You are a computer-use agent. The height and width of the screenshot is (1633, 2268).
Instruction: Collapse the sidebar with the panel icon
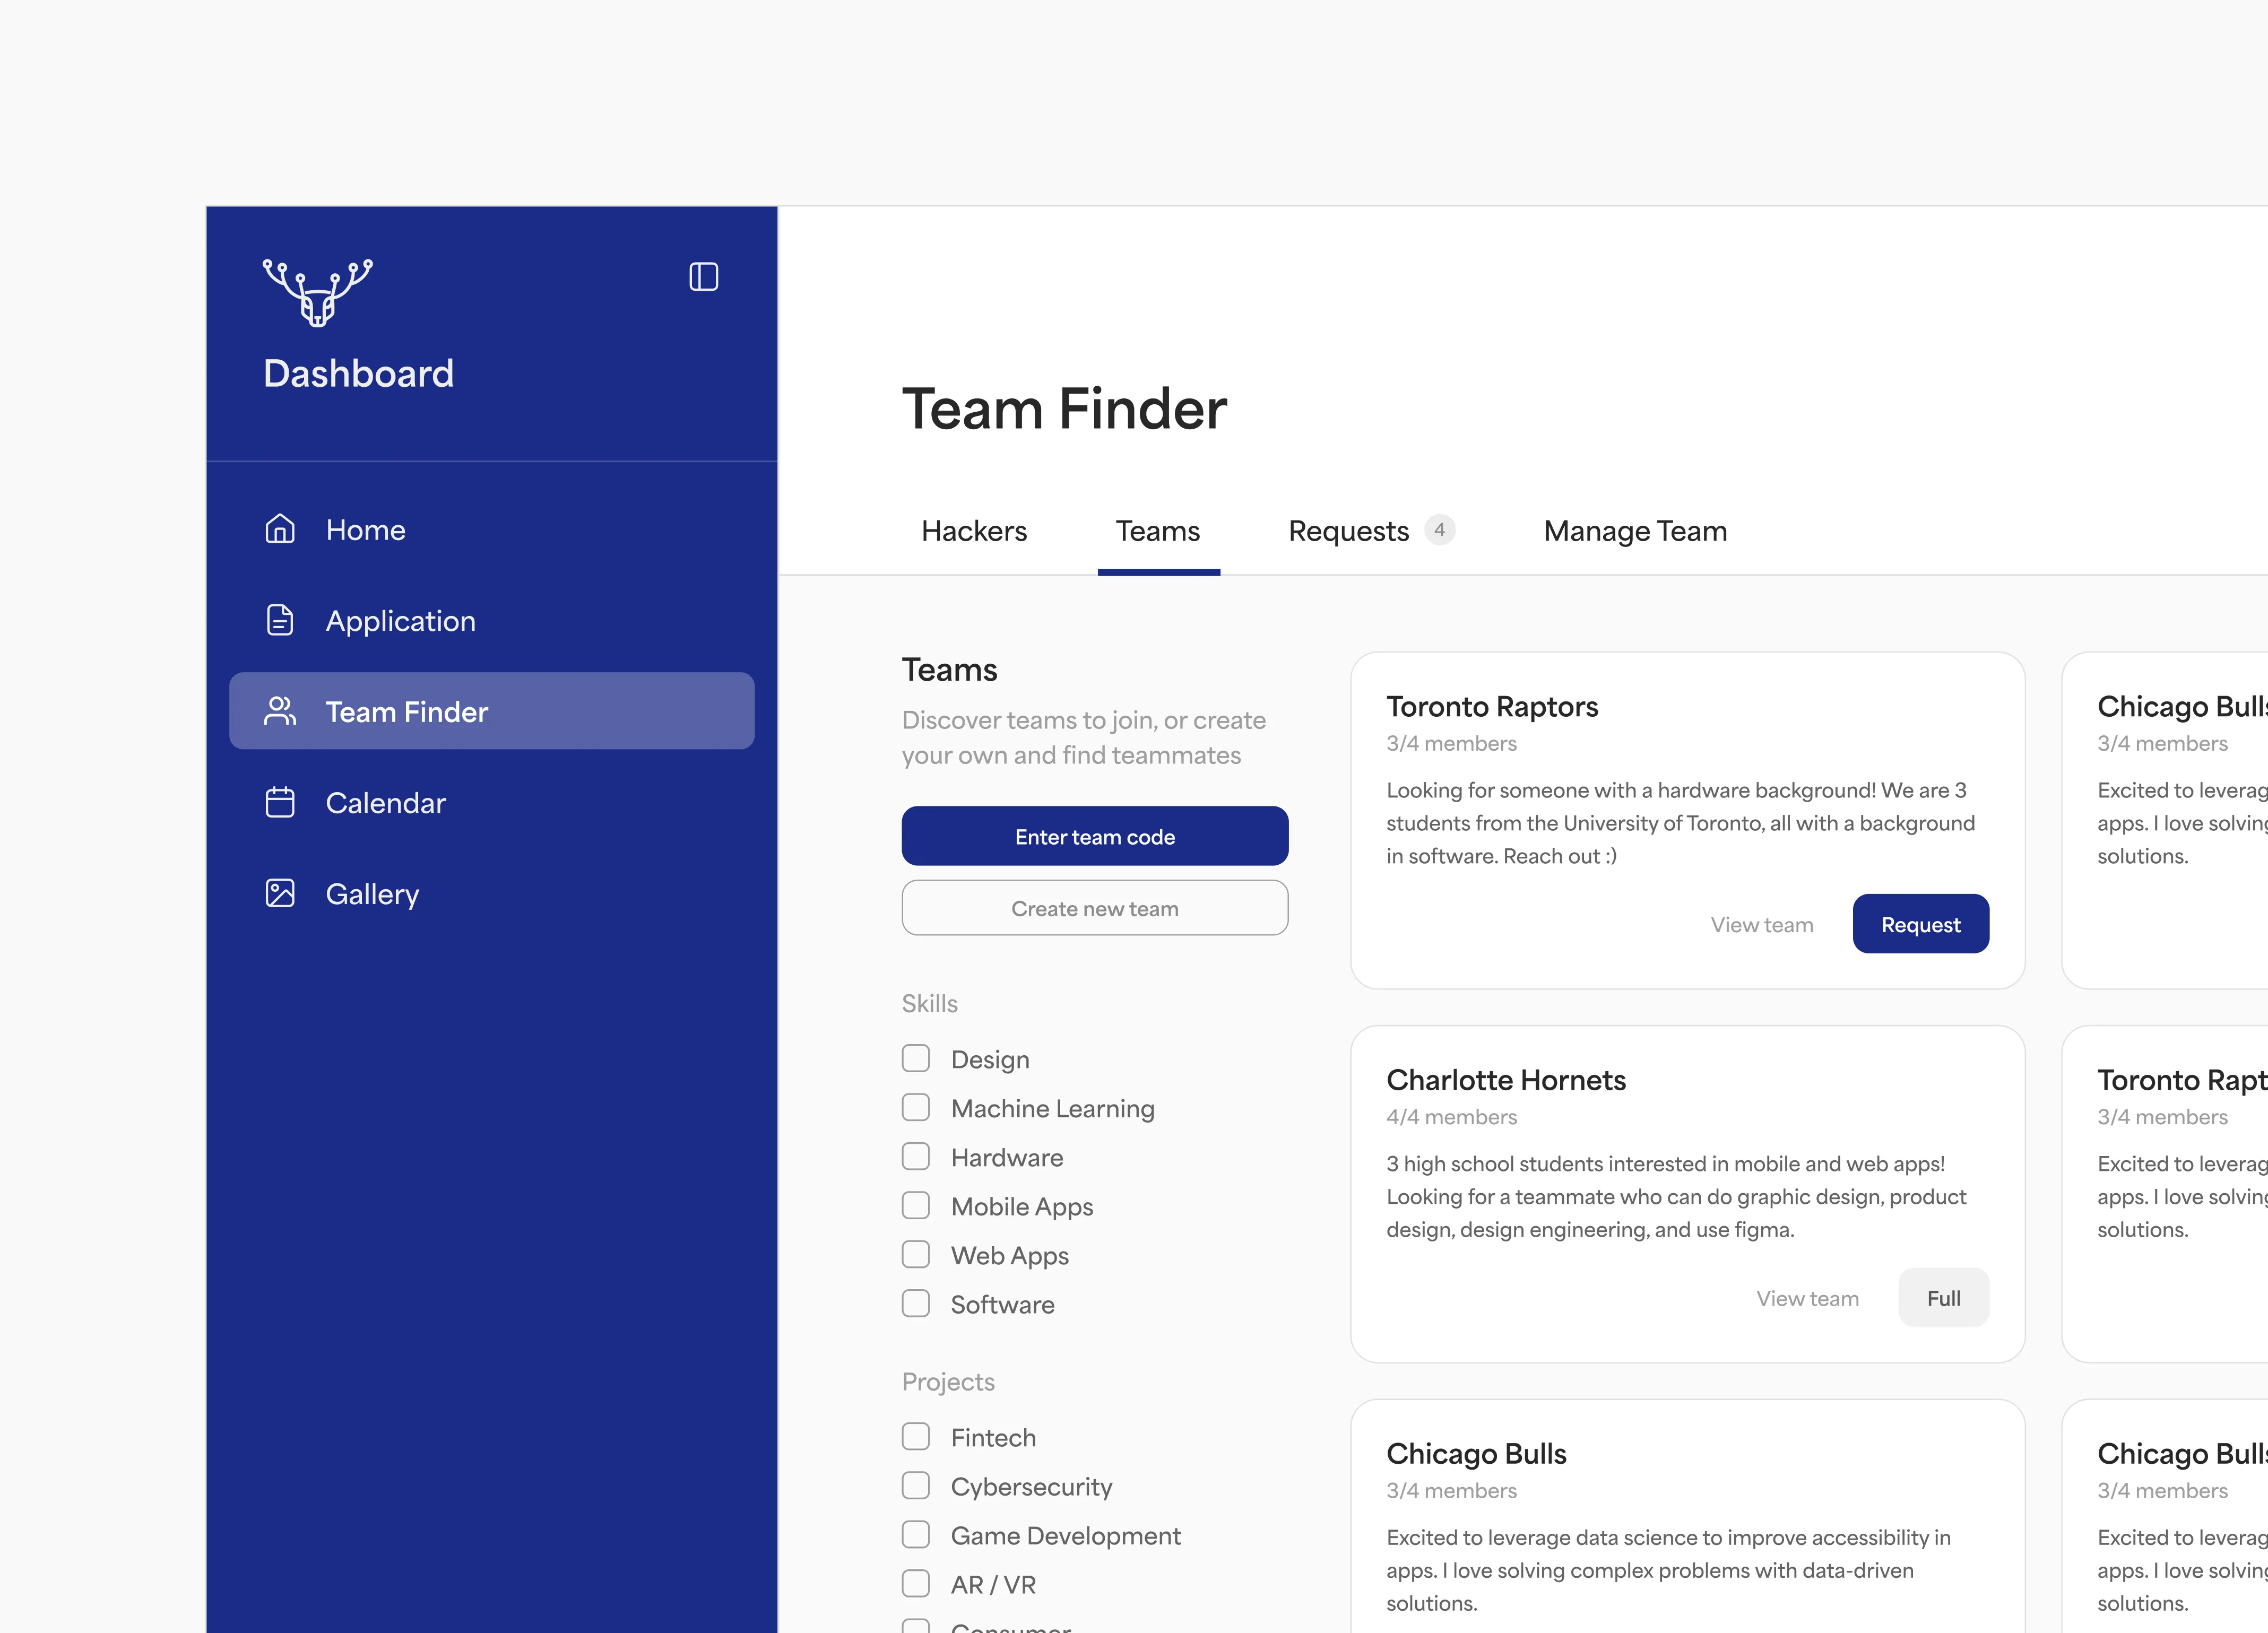point(704,277)
